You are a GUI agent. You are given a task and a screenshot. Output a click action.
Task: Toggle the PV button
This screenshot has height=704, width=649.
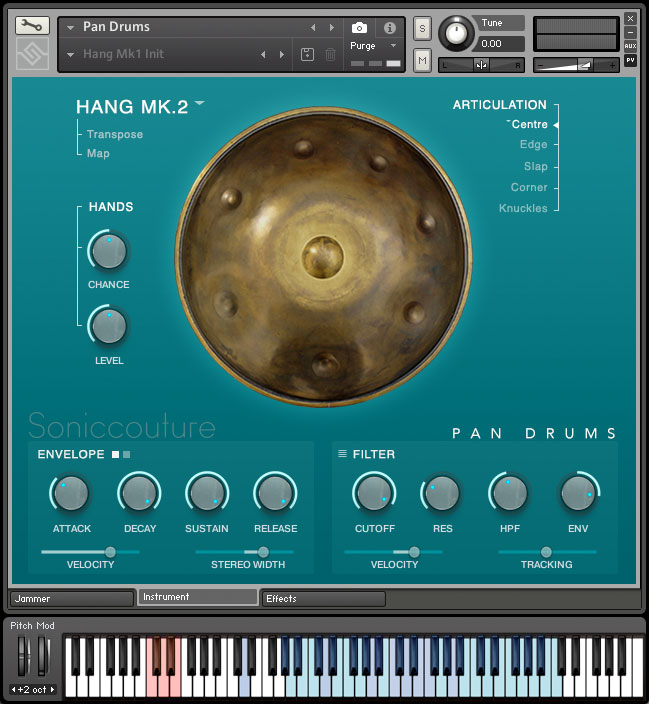pos(630,60)
